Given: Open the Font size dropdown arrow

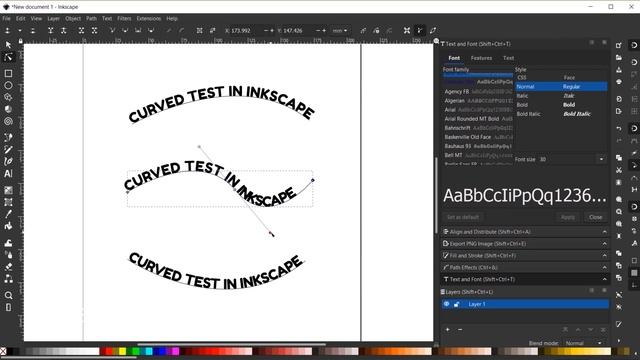Looking at the screenshot, I should pyautogui.click(x=601, y=159).
